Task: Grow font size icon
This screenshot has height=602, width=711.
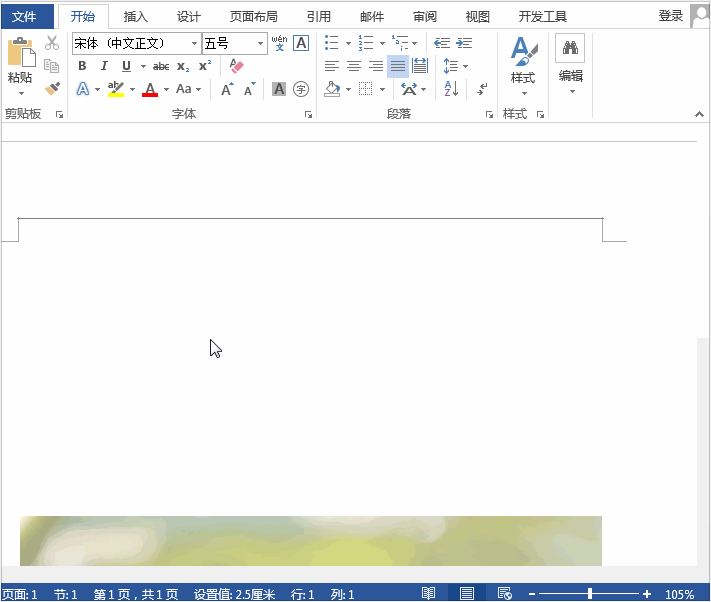Action: (227, 89)
